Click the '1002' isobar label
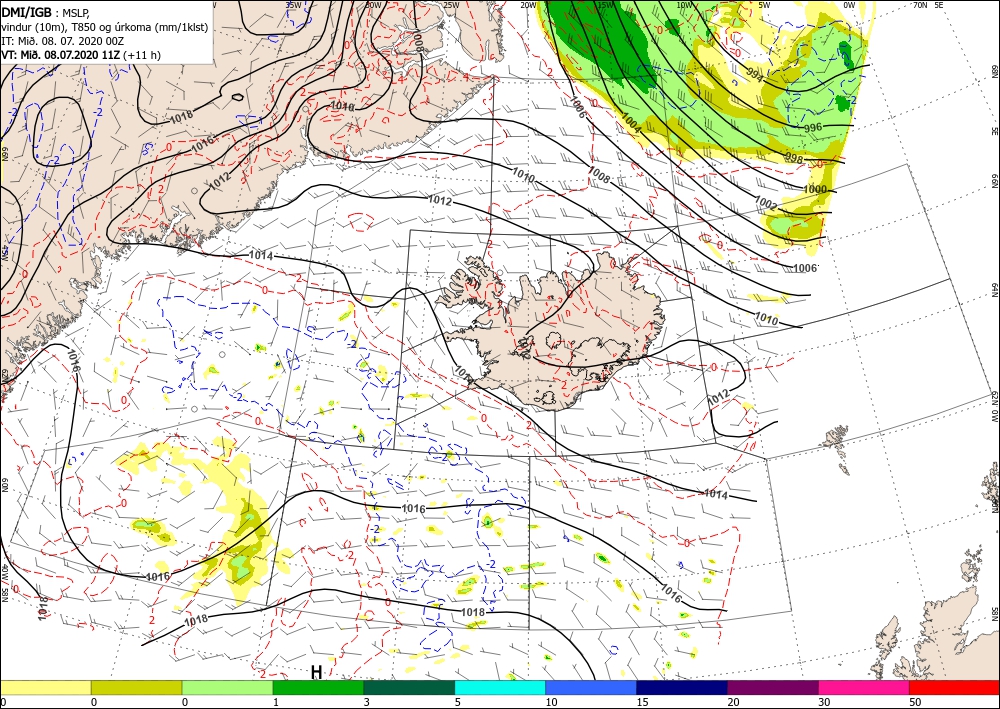Image resolution: width=1000 pixels, height=709 pixels. click(x=765, y=201)
